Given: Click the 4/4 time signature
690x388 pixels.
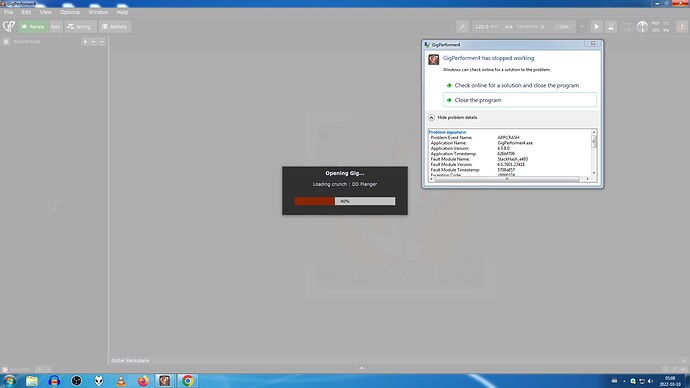Looking at the screenshot, I should click(x=509, y=27).
